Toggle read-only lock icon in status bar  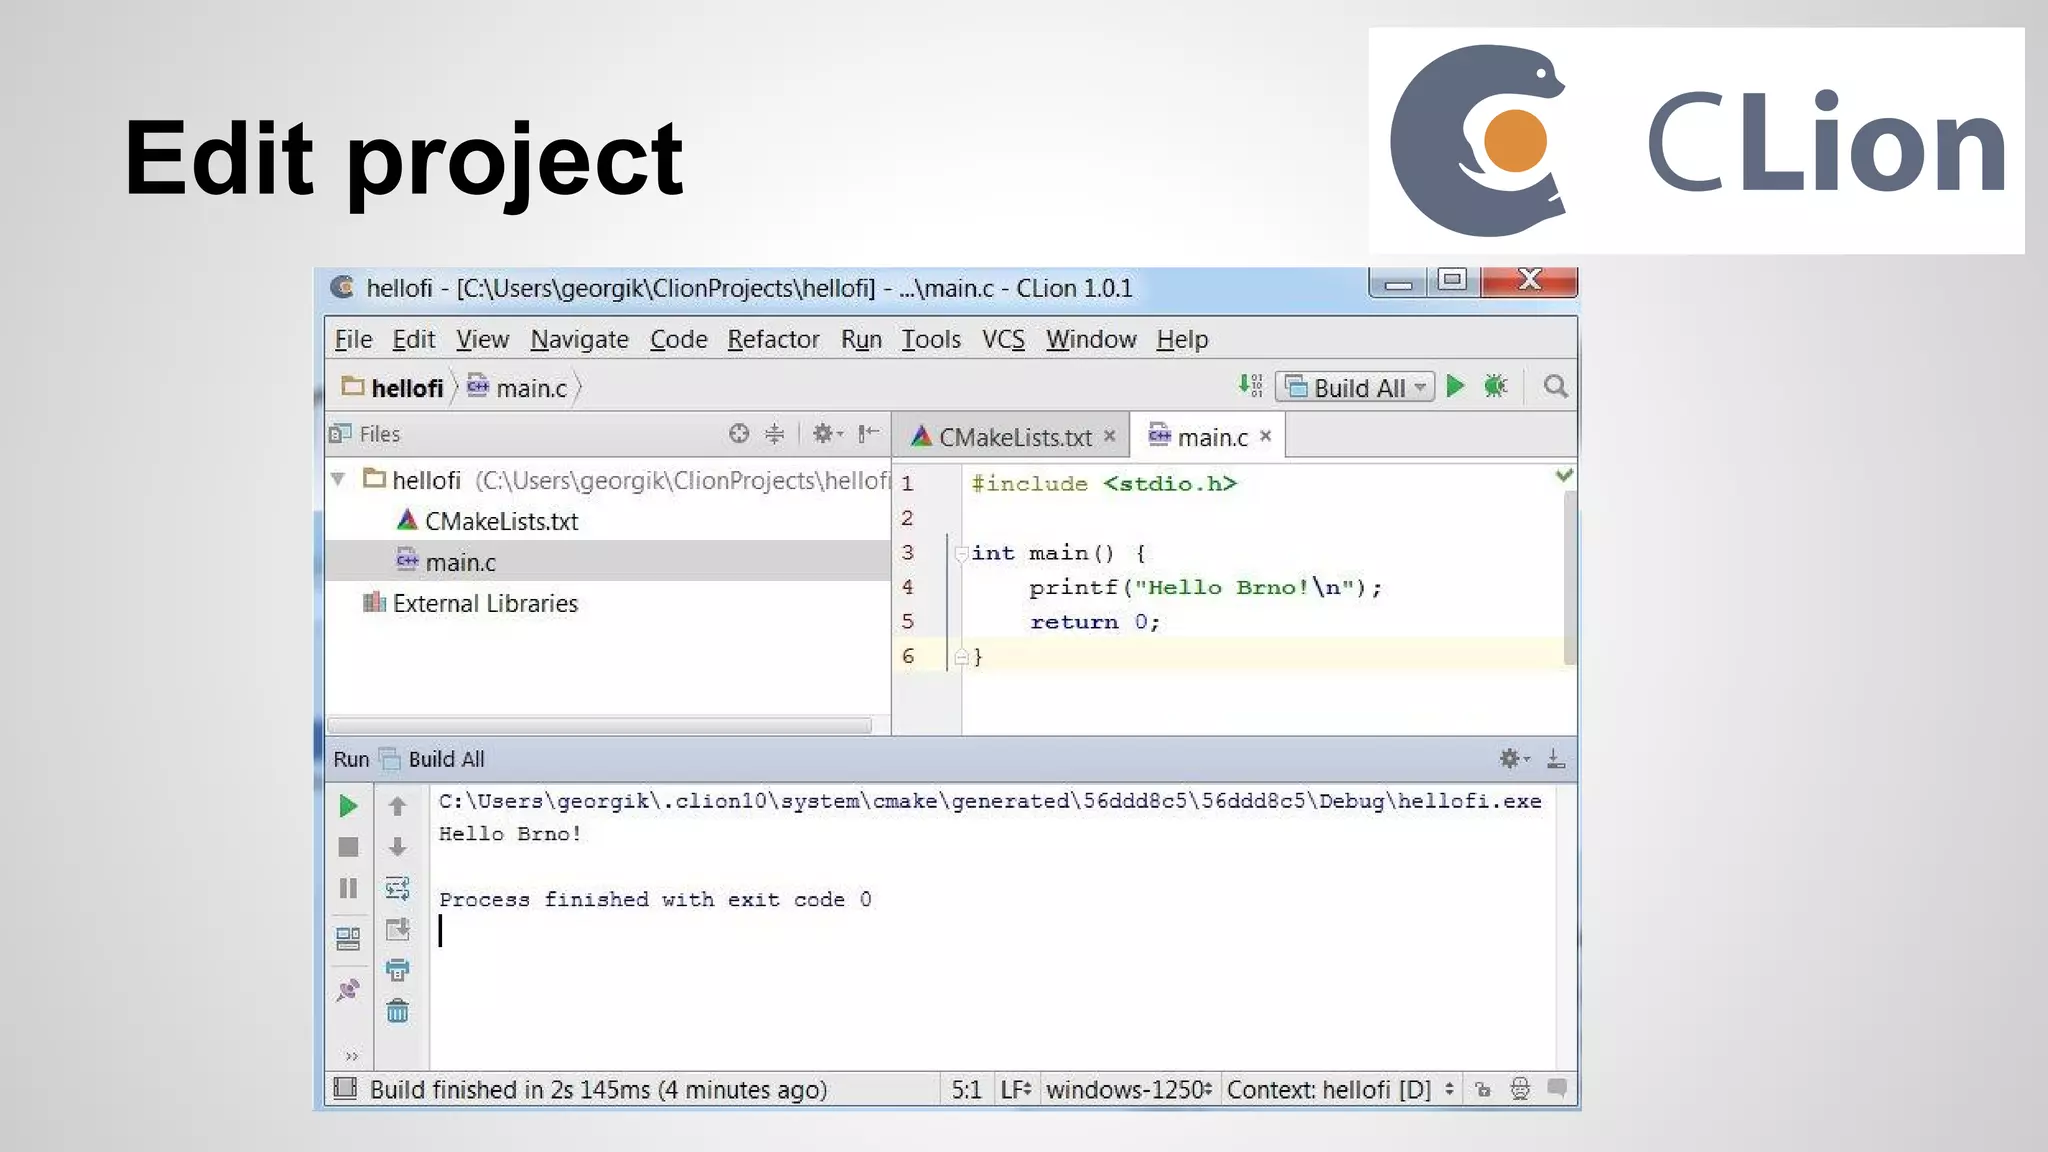tap(1483, 1089)
